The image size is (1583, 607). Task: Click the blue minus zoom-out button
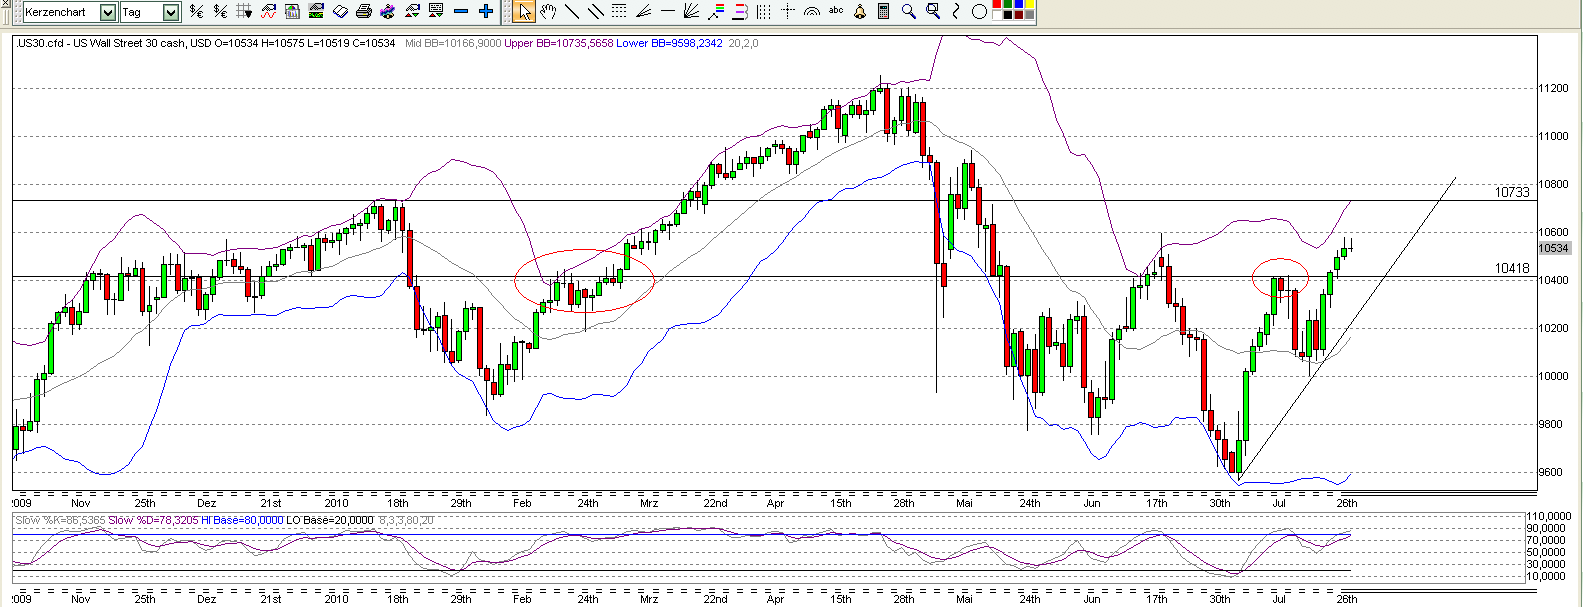tap(461, 11)
